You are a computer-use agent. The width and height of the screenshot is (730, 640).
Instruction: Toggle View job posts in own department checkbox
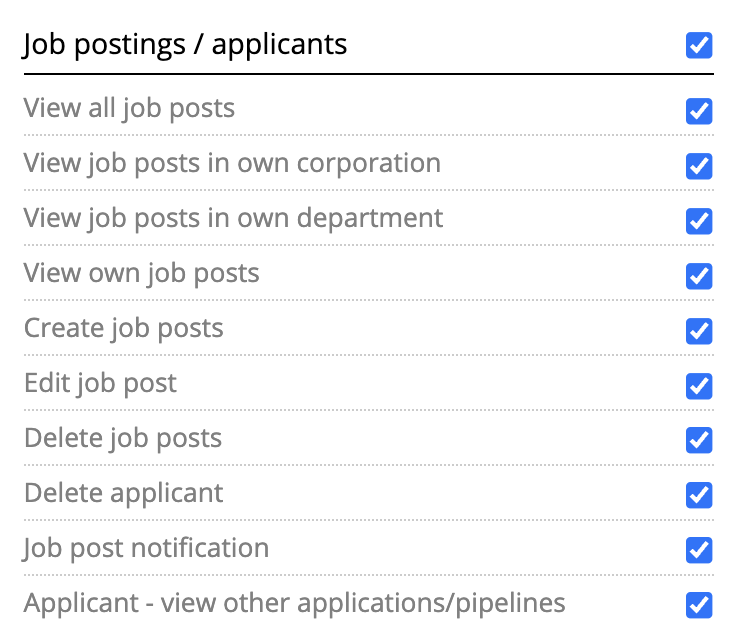point(699,221)
